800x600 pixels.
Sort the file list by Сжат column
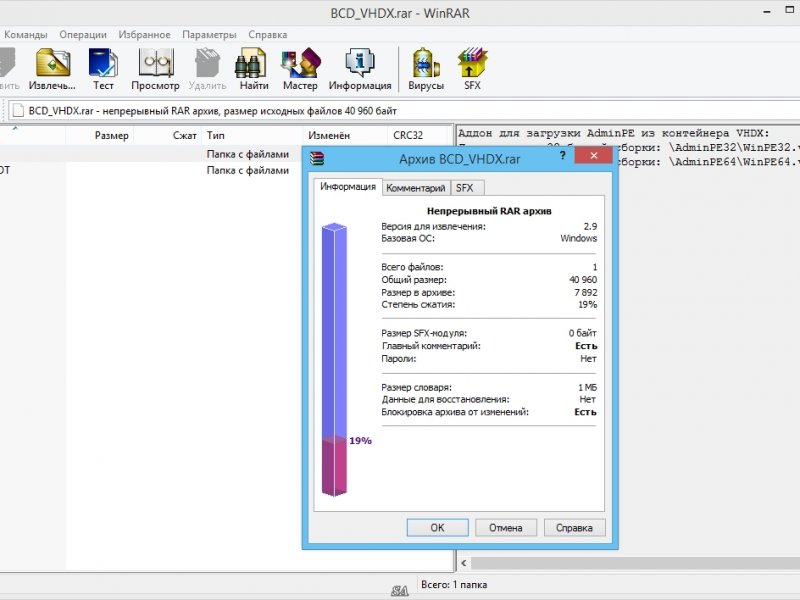click(x=167, y=135)
